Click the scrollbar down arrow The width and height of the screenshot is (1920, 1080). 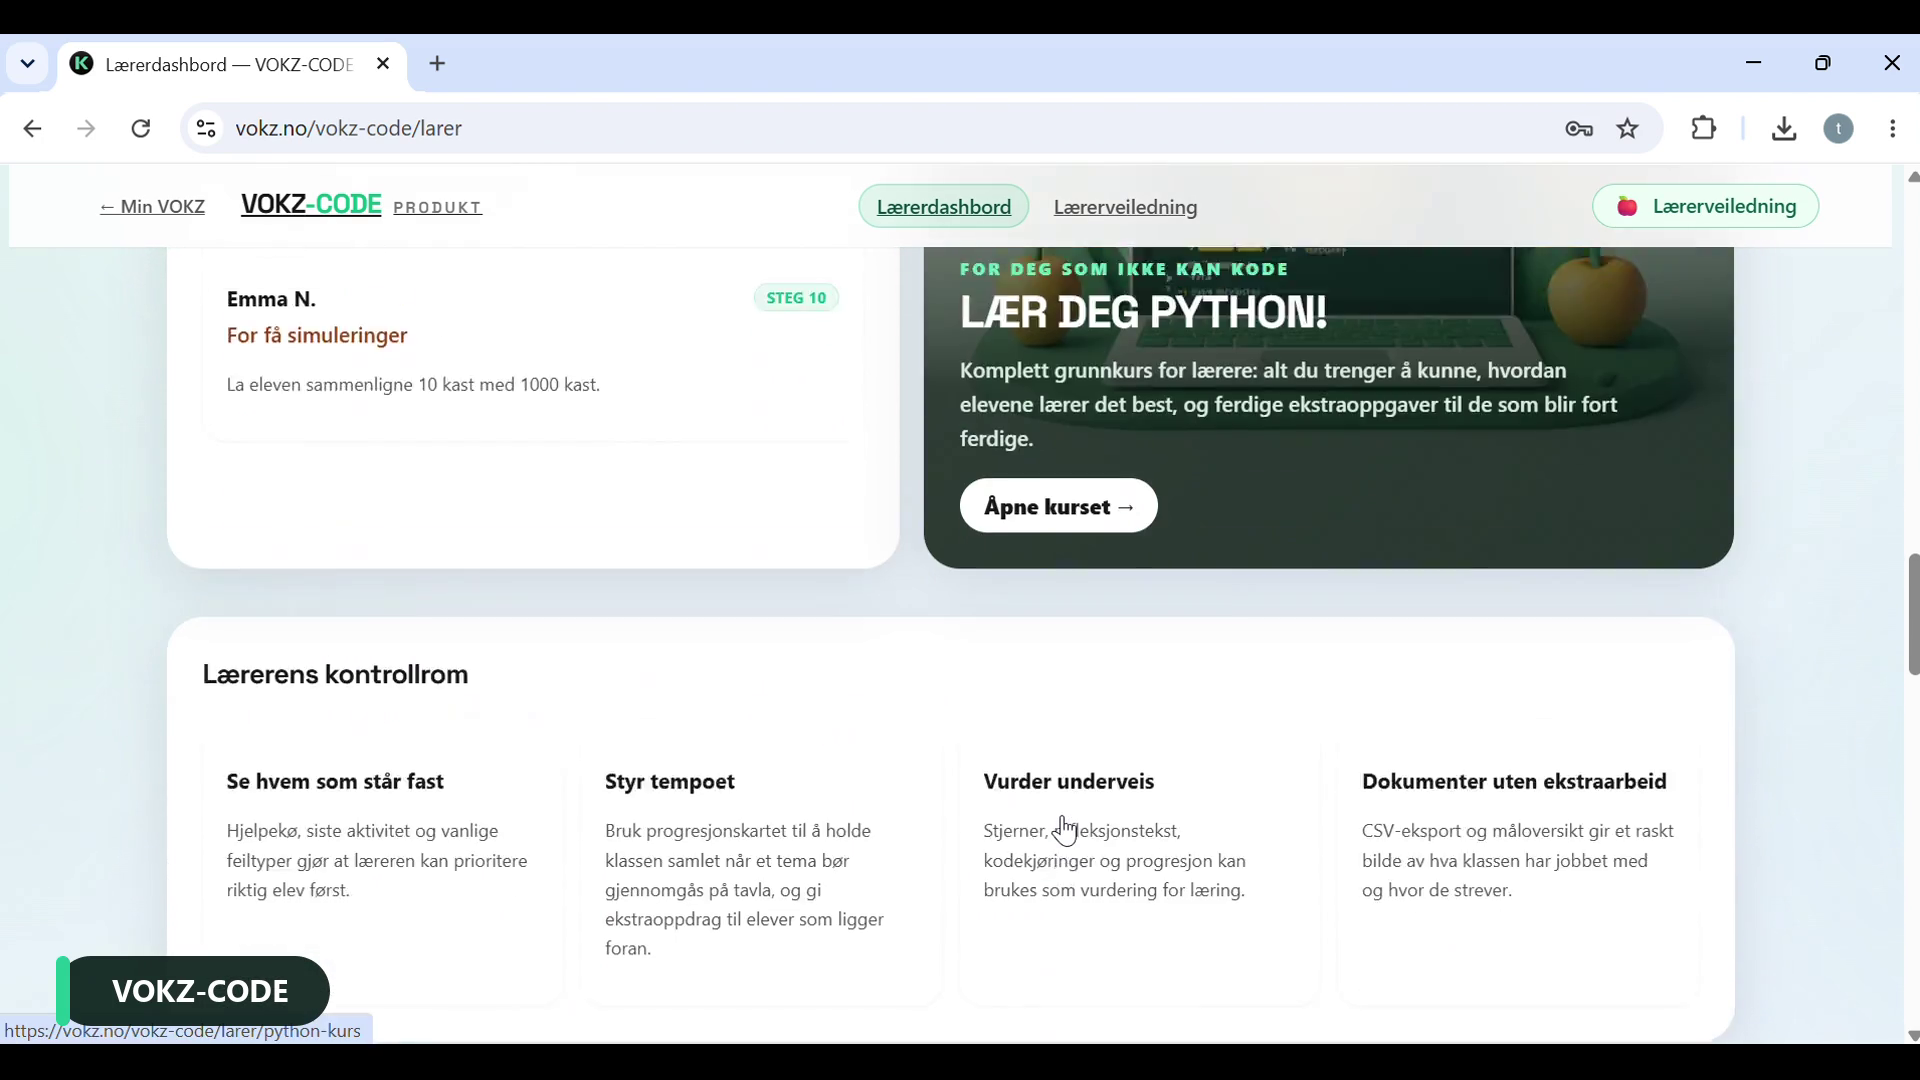[1913, 1037]
